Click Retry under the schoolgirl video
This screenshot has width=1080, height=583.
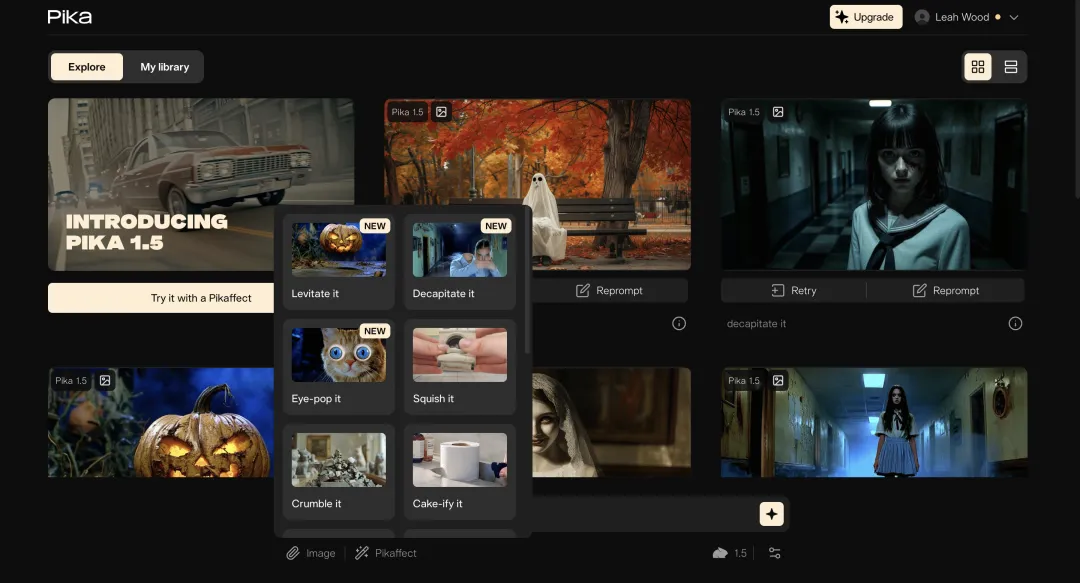point(793,290)
